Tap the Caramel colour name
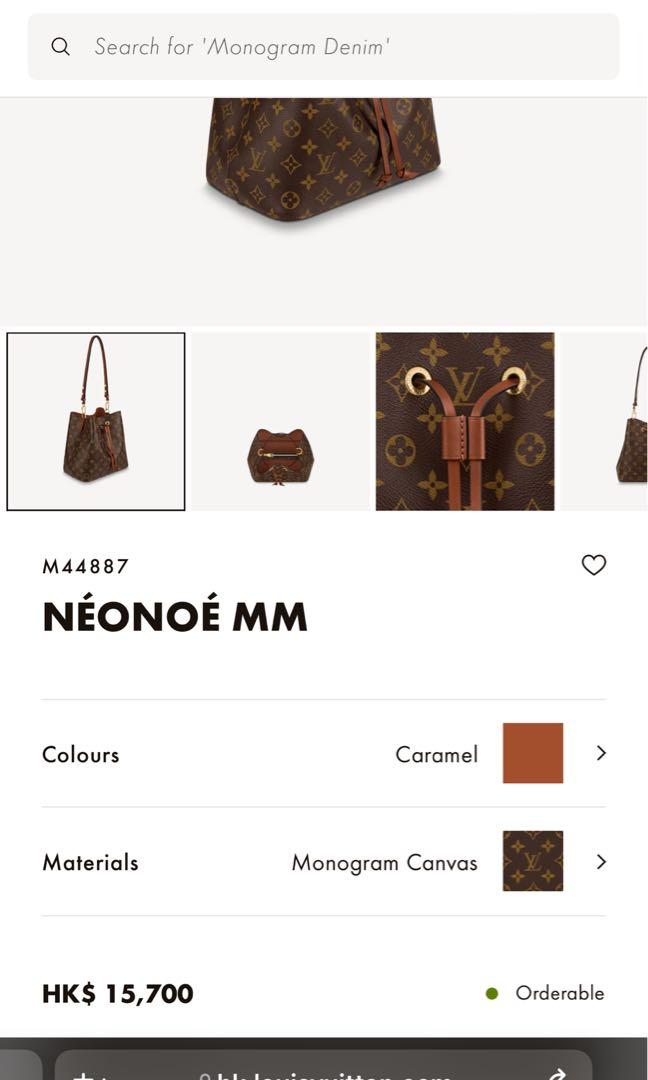The height and width of the screenshot is (1080, 648). click(x=437, y=754)
